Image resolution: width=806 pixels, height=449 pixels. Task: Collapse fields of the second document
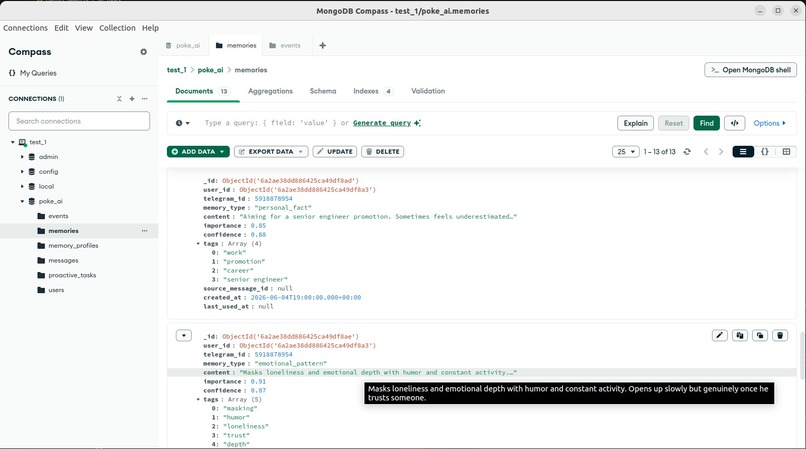184,335
